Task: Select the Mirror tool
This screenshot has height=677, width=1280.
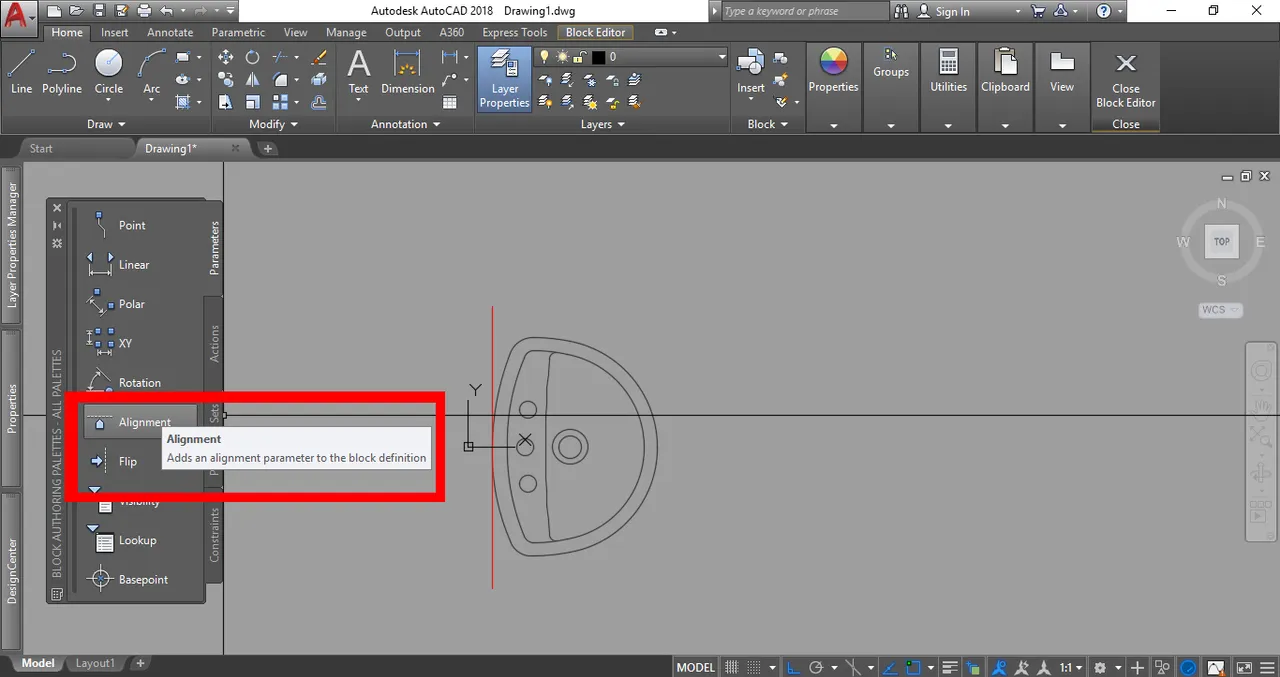Action: [252, 79]
